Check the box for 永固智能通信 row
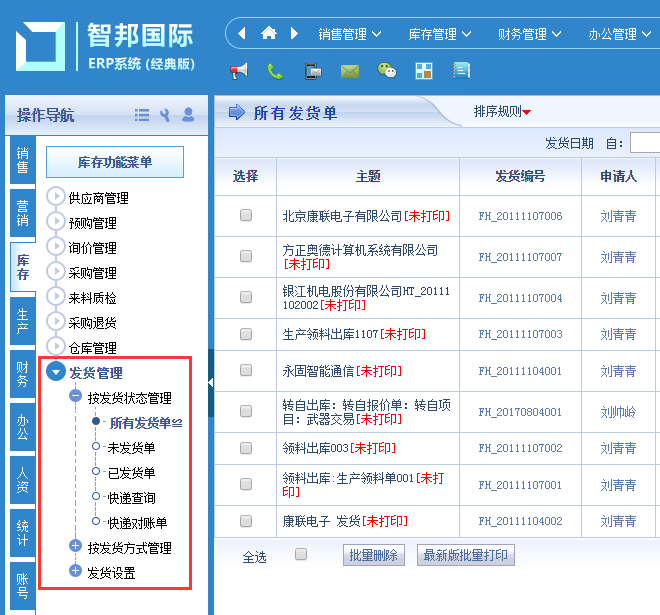660x615 pixels. pos(246,370)
